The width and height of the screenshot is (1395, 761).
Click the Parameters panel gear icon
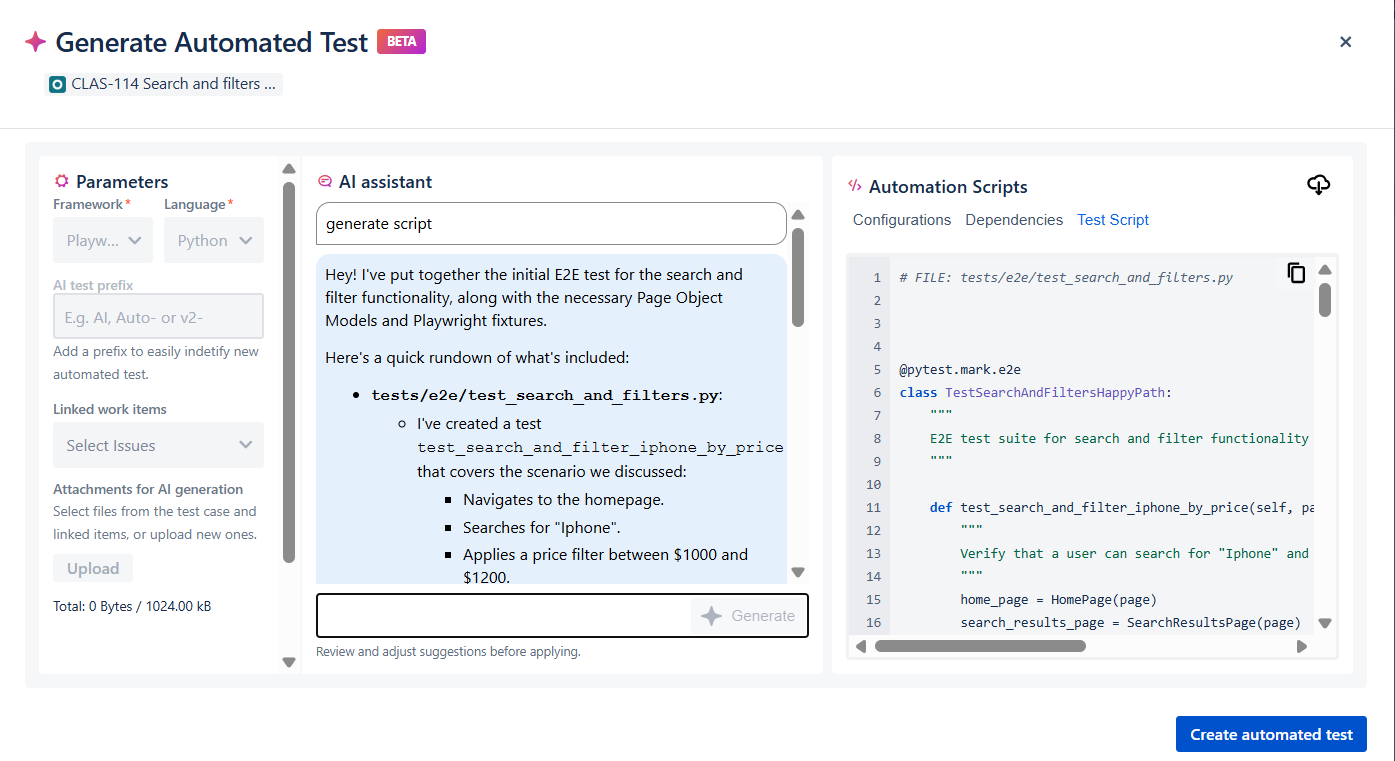[x=61, y=181]
